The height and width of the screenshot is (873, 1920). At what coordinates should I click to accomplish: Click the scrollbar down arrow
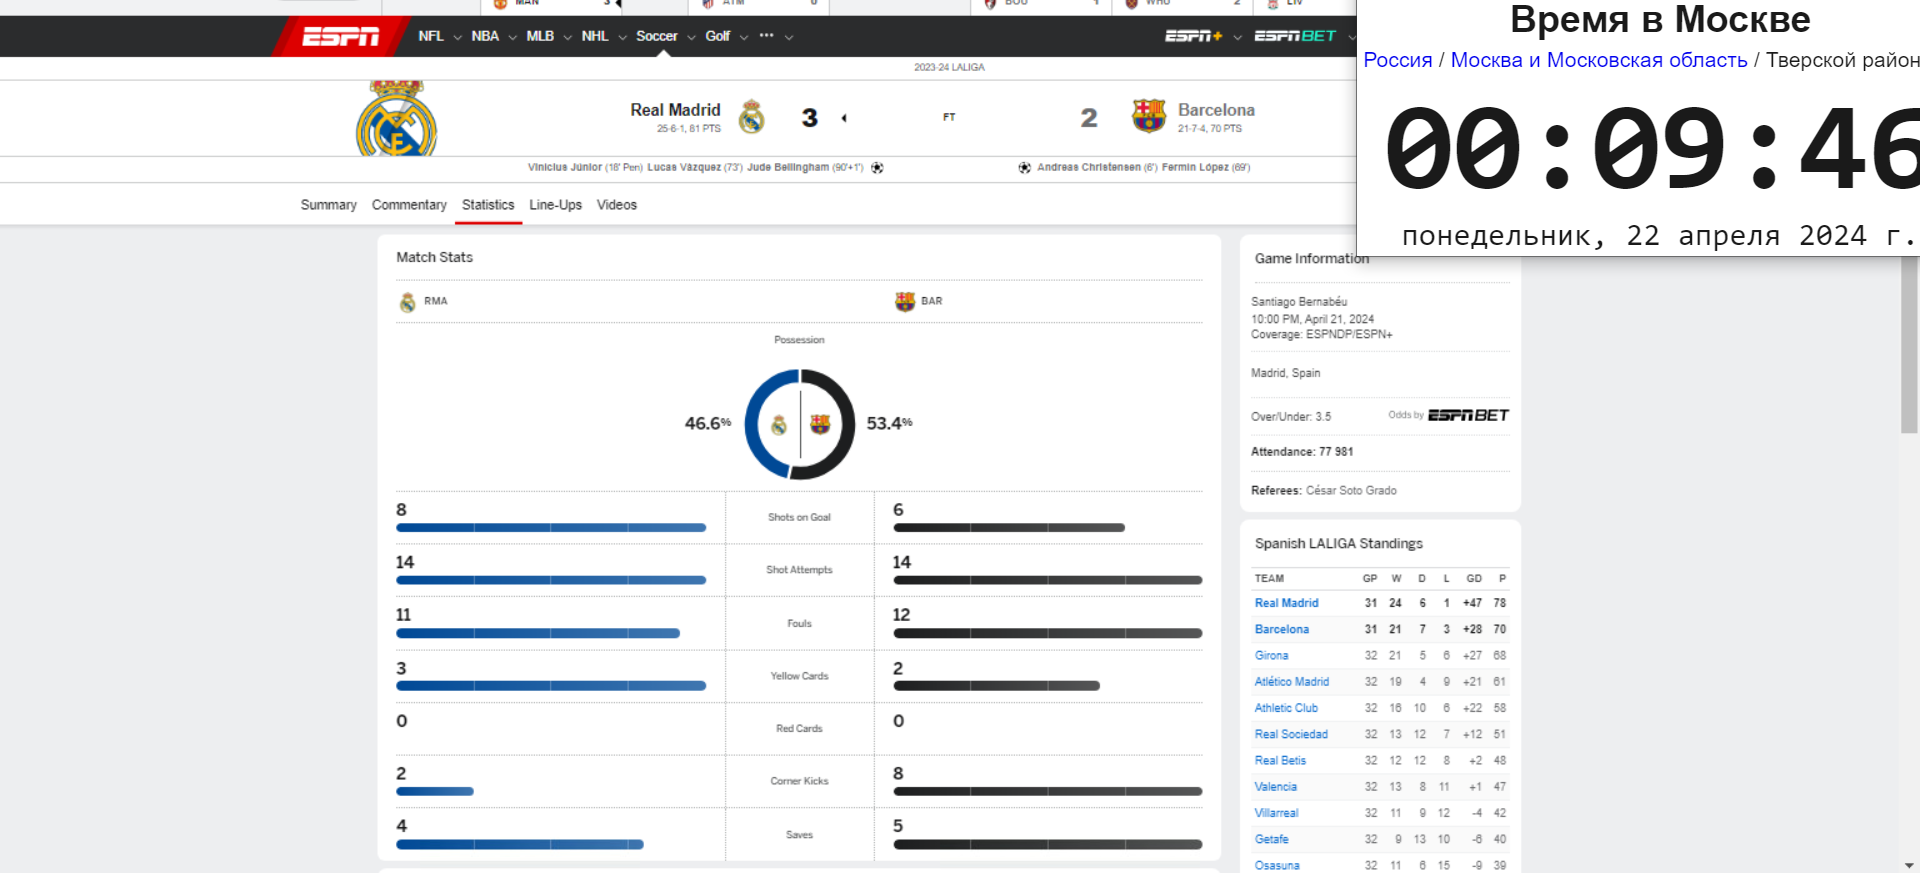[x=1909, y=865]
